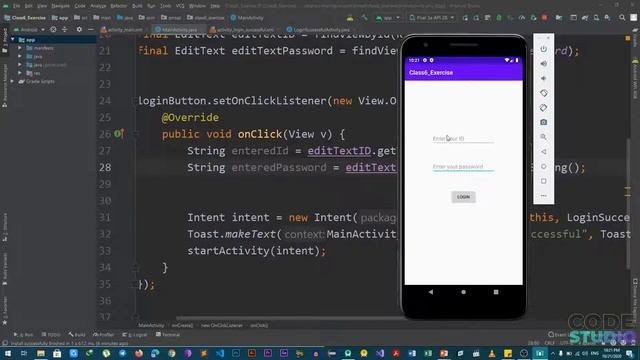Open emulator extended controls (three dots)
The width and height of the screenshot is (640, 360).
[x=543, y=196]
